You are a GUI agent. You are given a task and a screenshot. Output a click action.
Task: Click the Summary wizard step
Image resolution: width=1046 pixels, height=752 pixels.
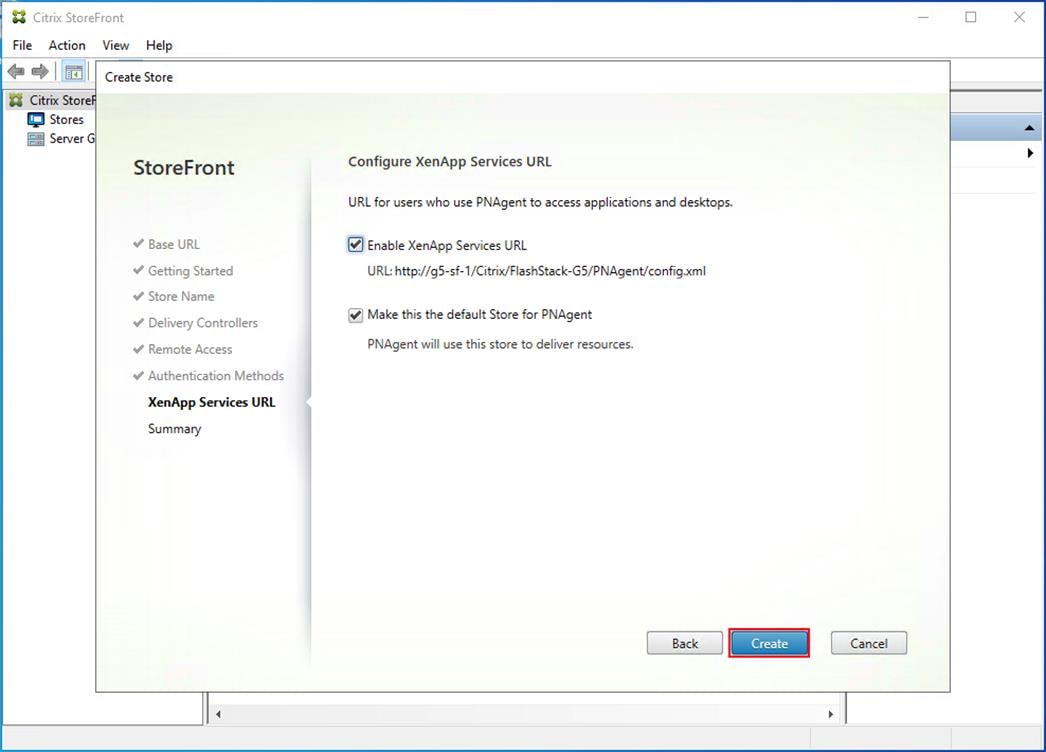[174, 429]
